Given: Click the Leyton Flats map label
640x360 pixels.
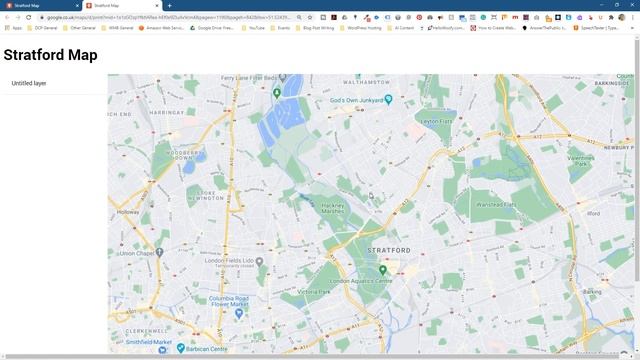Looking at the screenshot, I should [x=436, y=121].
